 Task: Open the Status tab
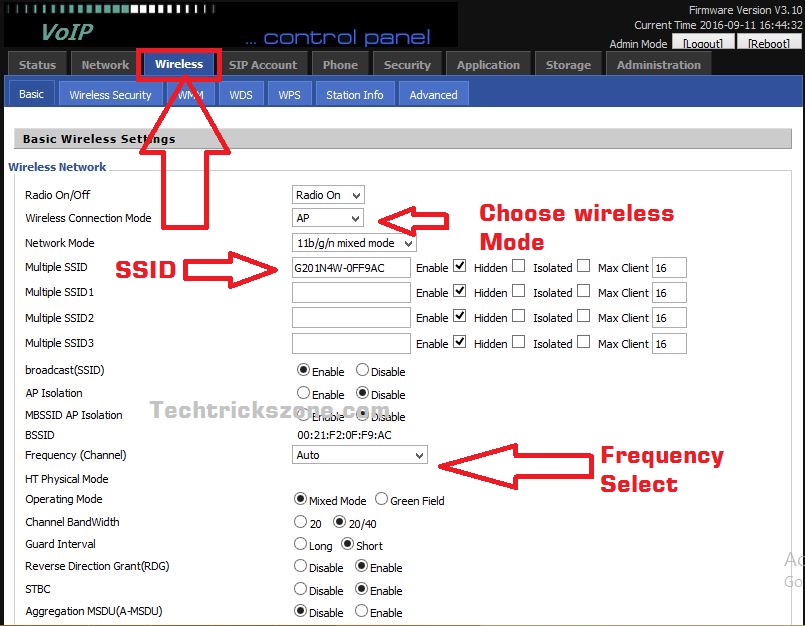(x=38, y=65)
